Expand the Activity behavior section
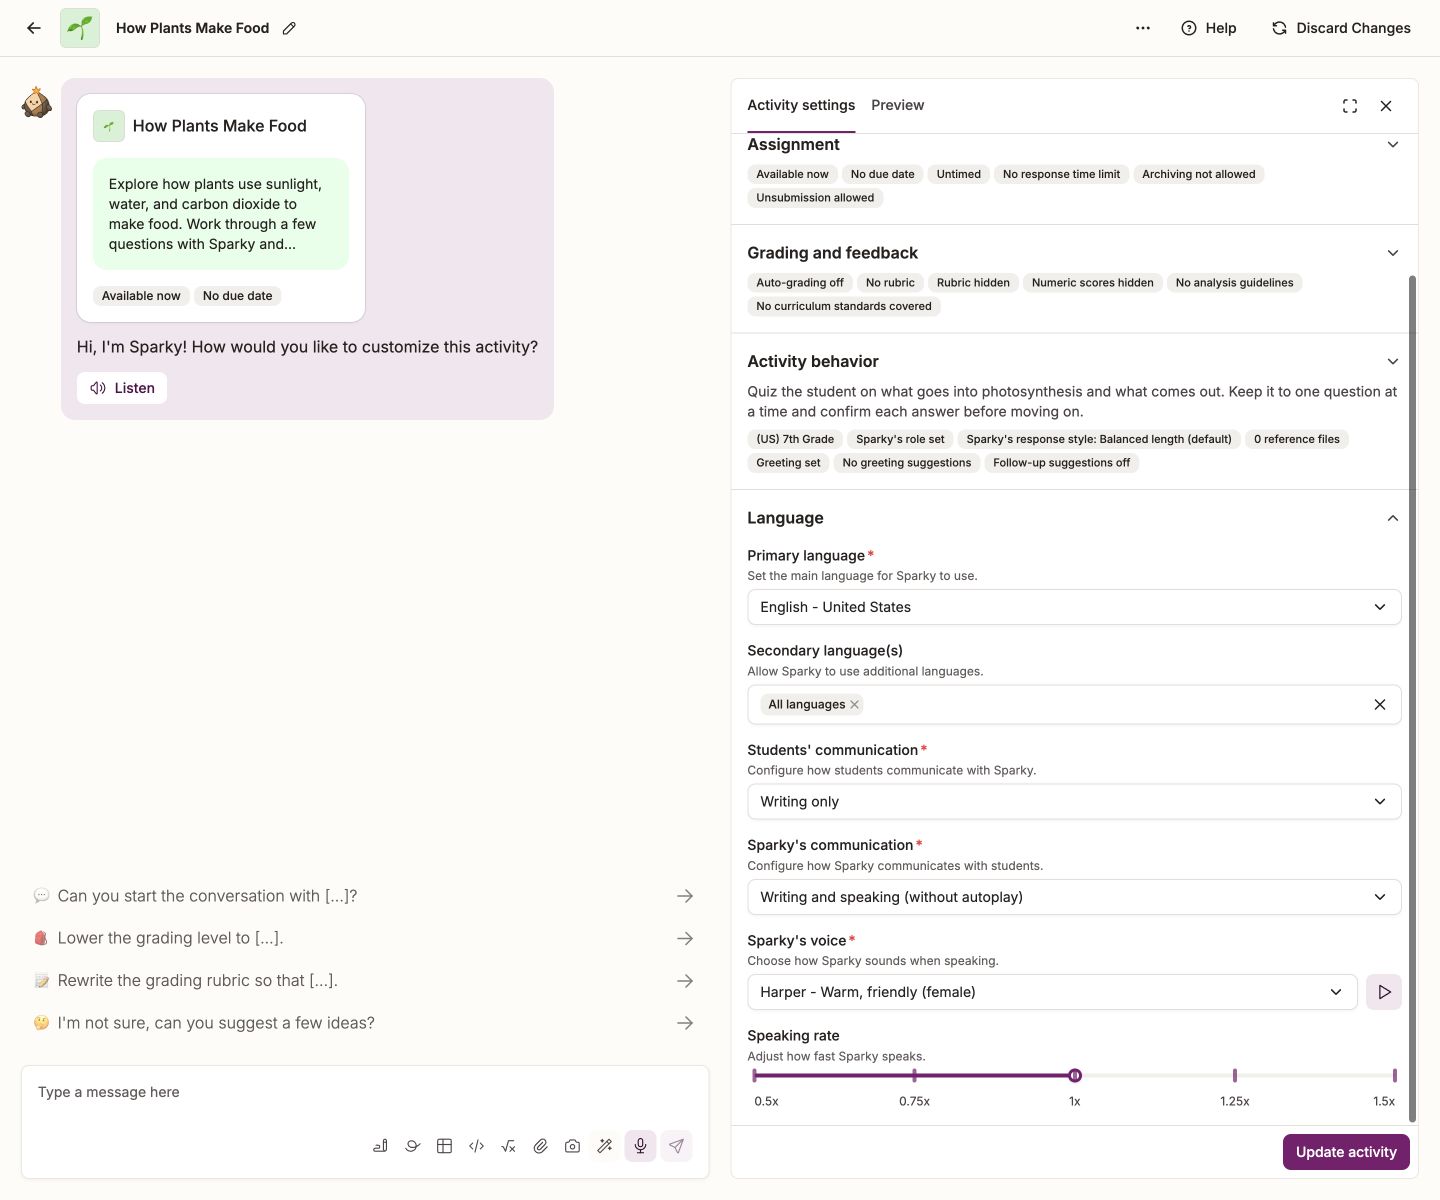Screen dimensions: 1440x1200 [x=1393, y=362]
